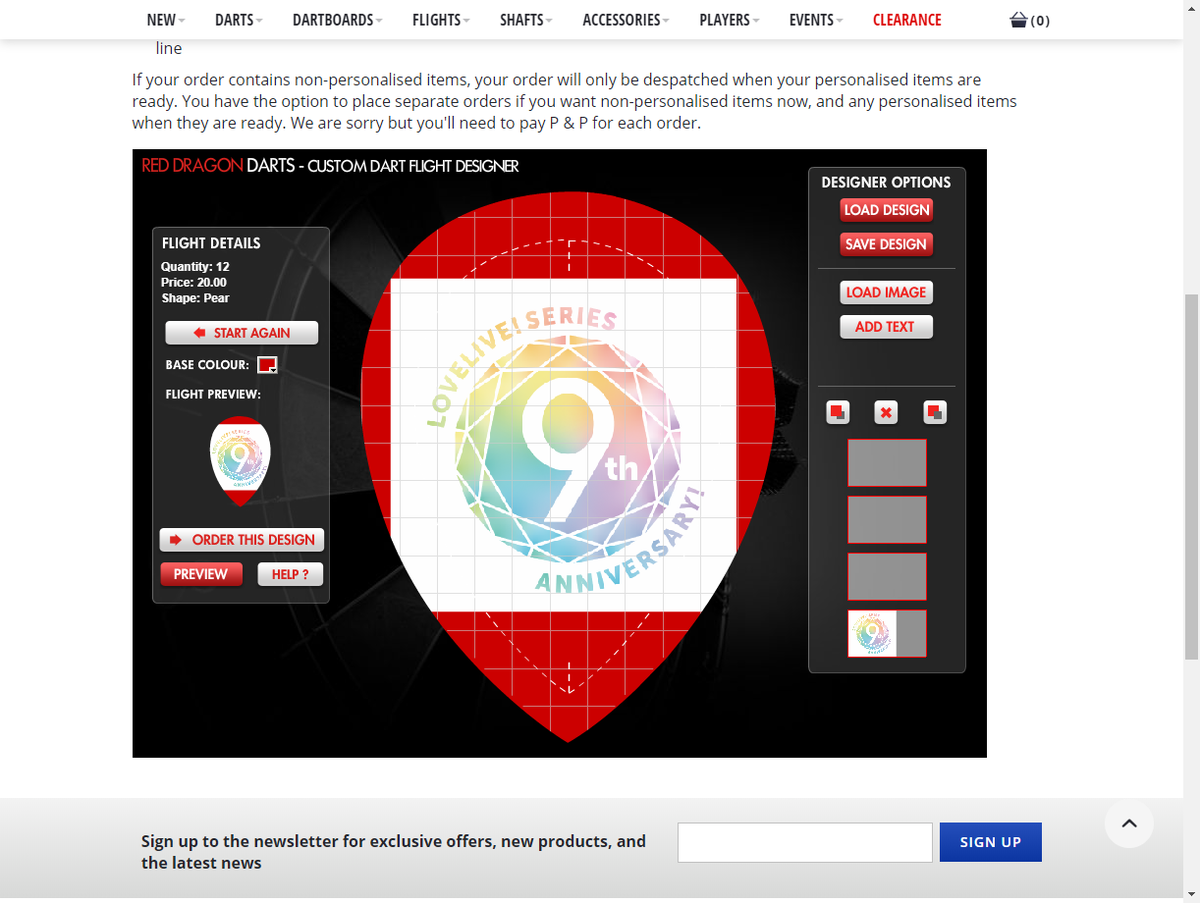Image resolution: width=1200 pixels, height=903 pixels.
Task: Open the BASE COLOUR red swatch picker
Action: [x=267, y=365]
